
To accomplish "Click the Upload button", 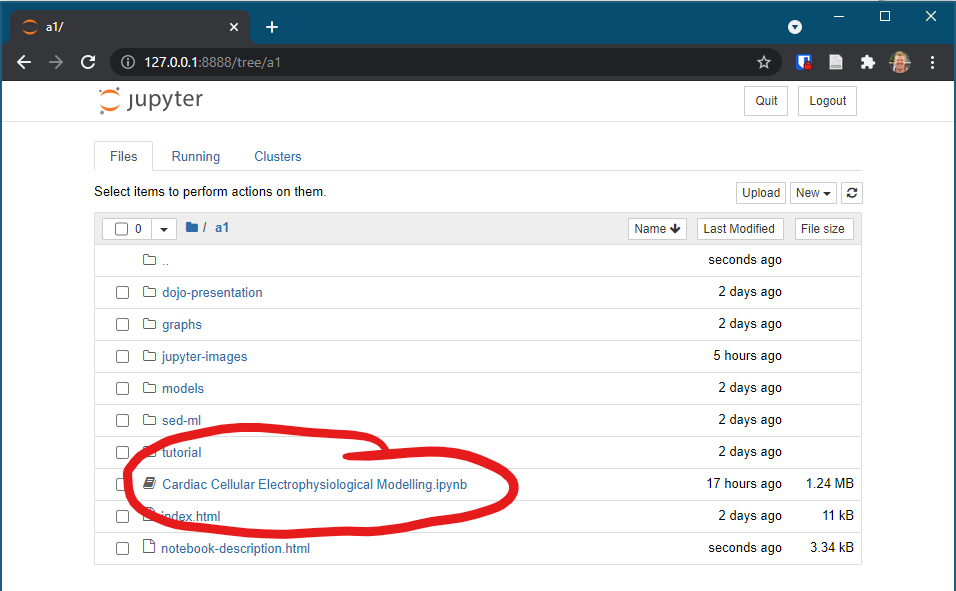I will (x=760, y=193).
